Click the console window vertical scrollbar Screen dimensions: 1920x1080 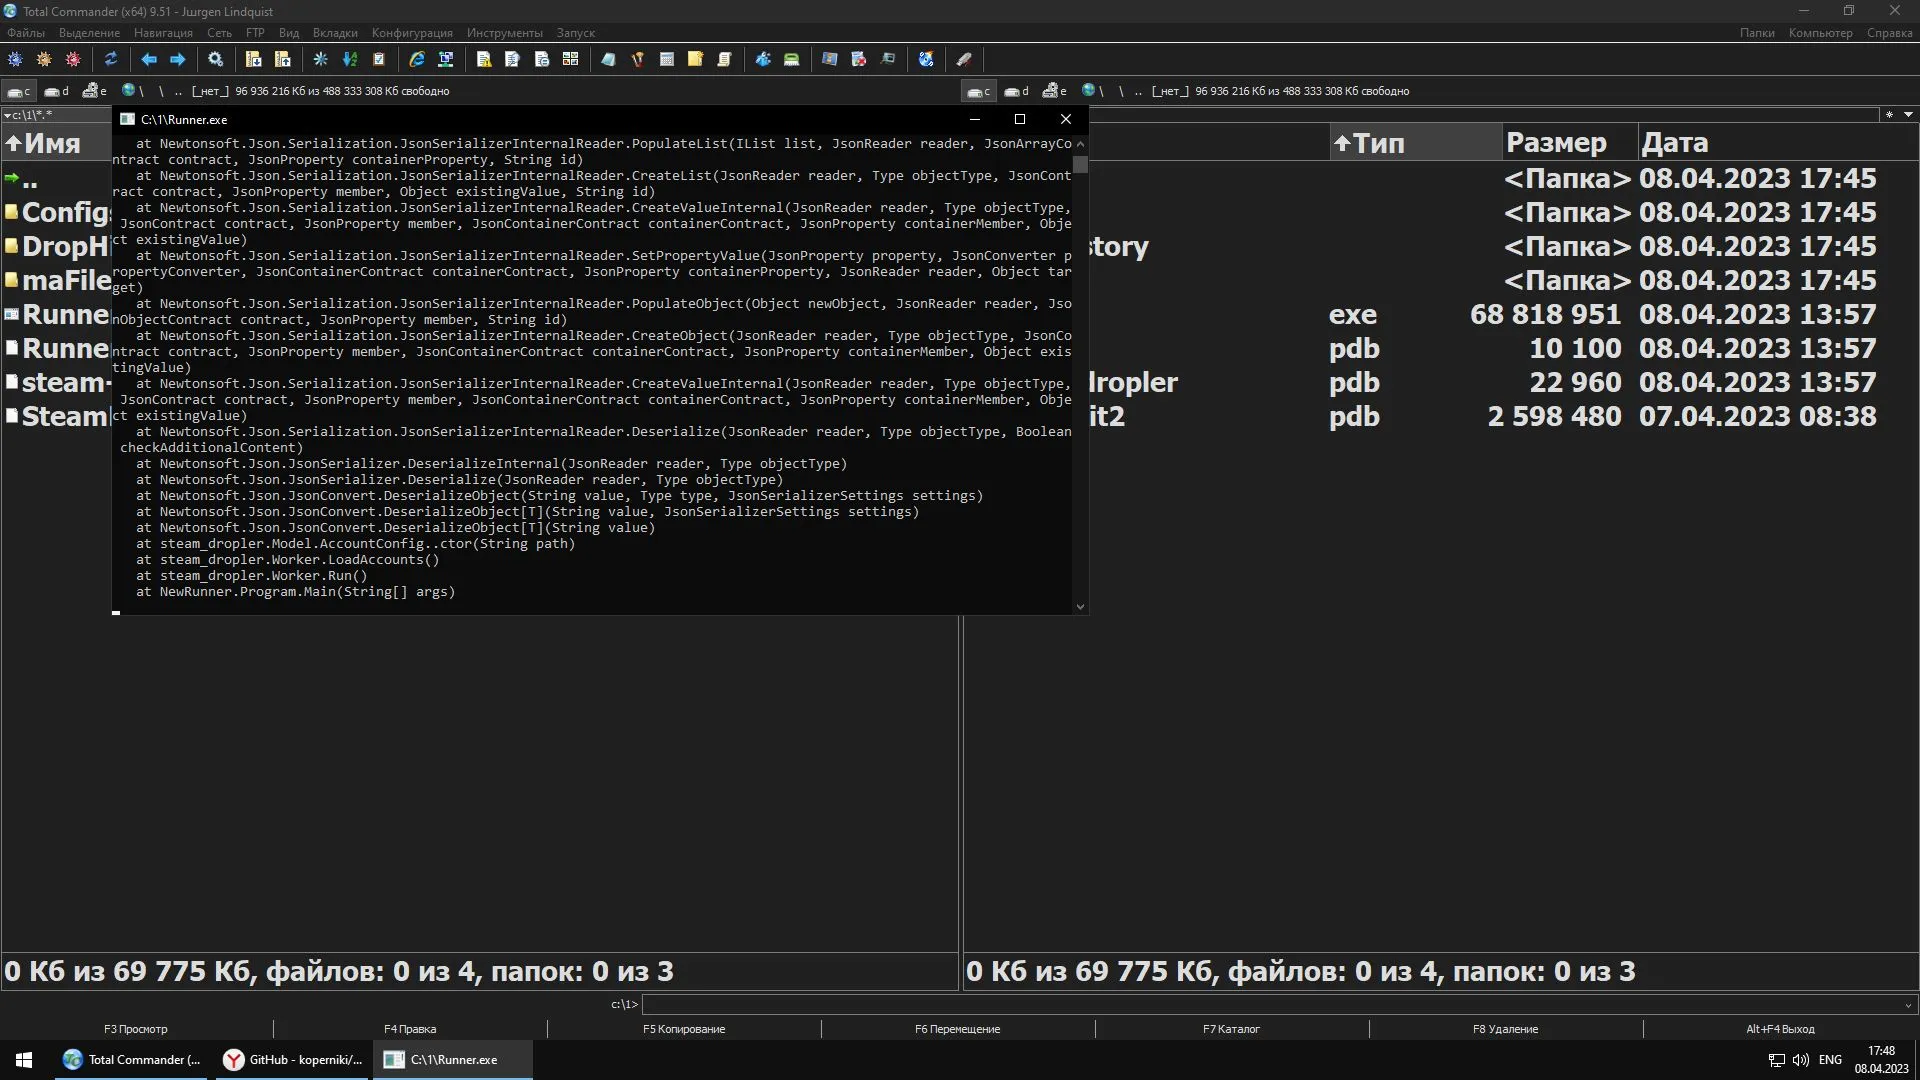click(1080, 375)
